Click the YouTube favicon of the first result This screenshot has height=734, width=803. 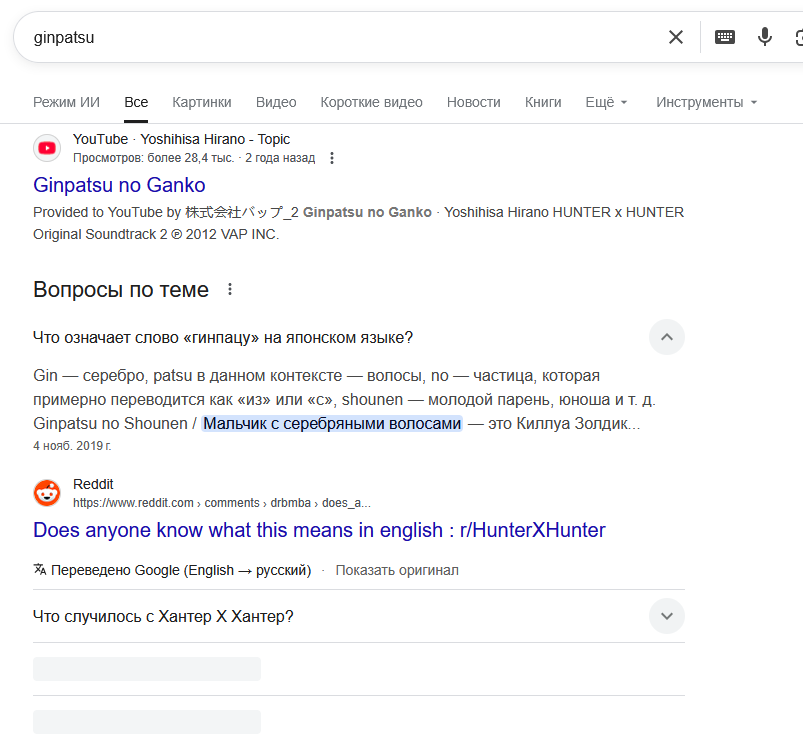pos(47,148)
